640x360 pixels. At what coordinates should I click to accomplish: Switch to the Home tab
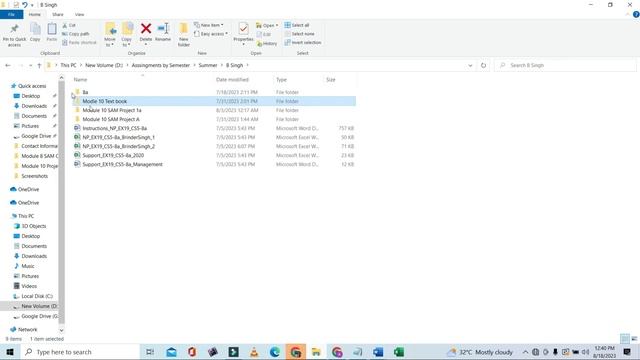tap(35, 14)
